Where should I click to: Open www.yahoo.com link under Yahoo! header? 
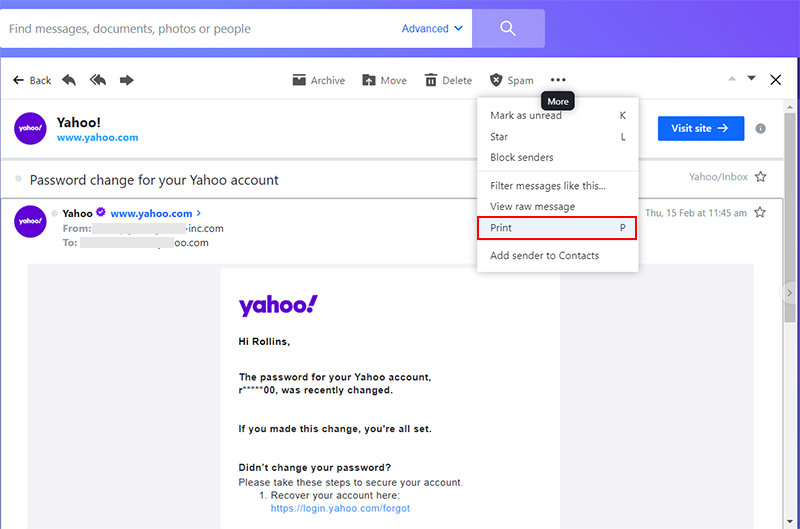point(97,138)
